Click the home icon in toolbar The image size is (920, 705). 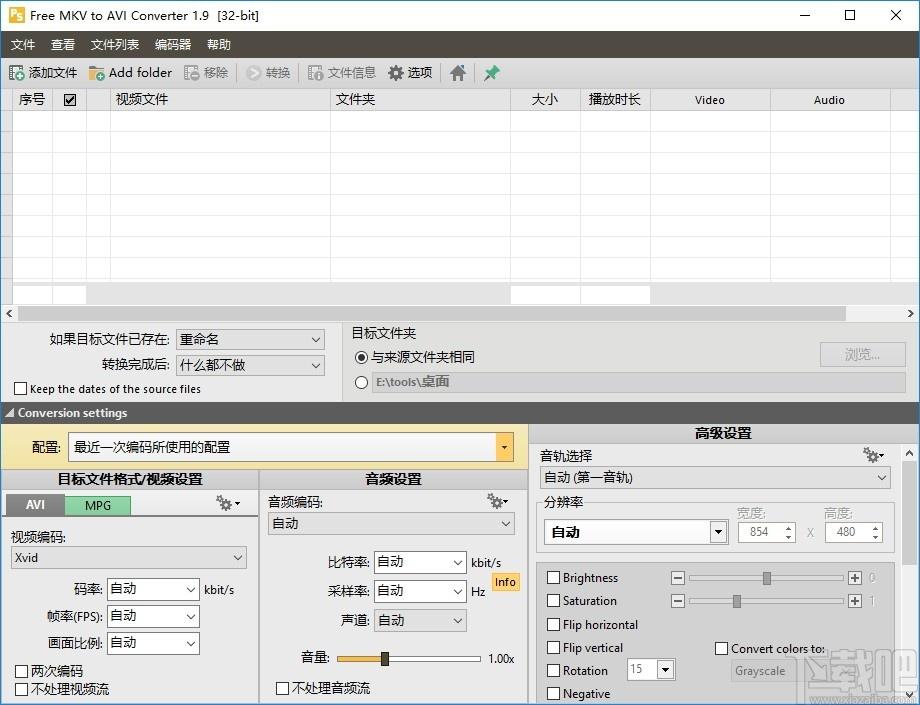pos(458,73)
